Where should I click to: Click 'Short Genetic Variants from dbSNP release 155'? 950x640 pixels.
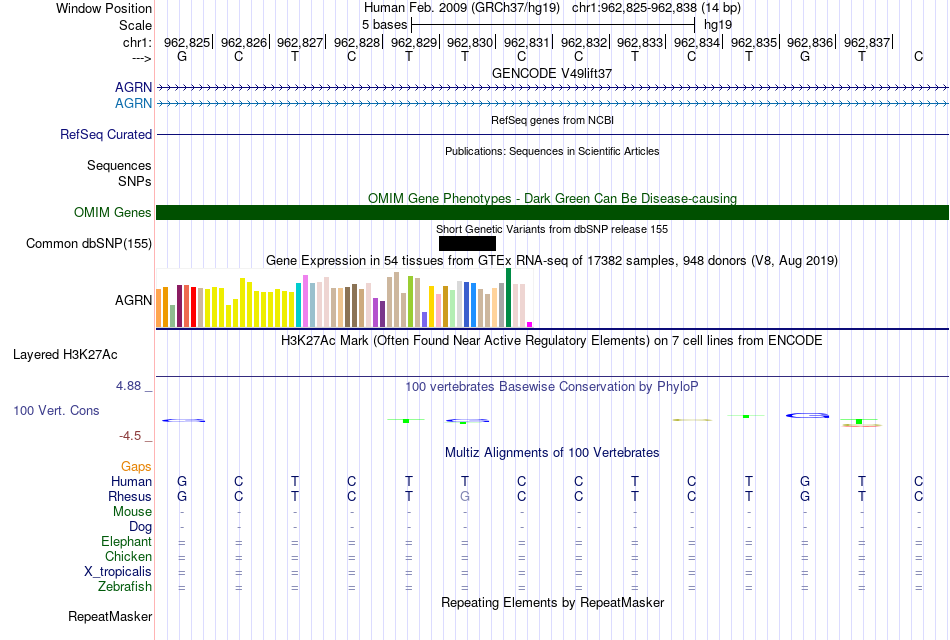coord(552,229)
